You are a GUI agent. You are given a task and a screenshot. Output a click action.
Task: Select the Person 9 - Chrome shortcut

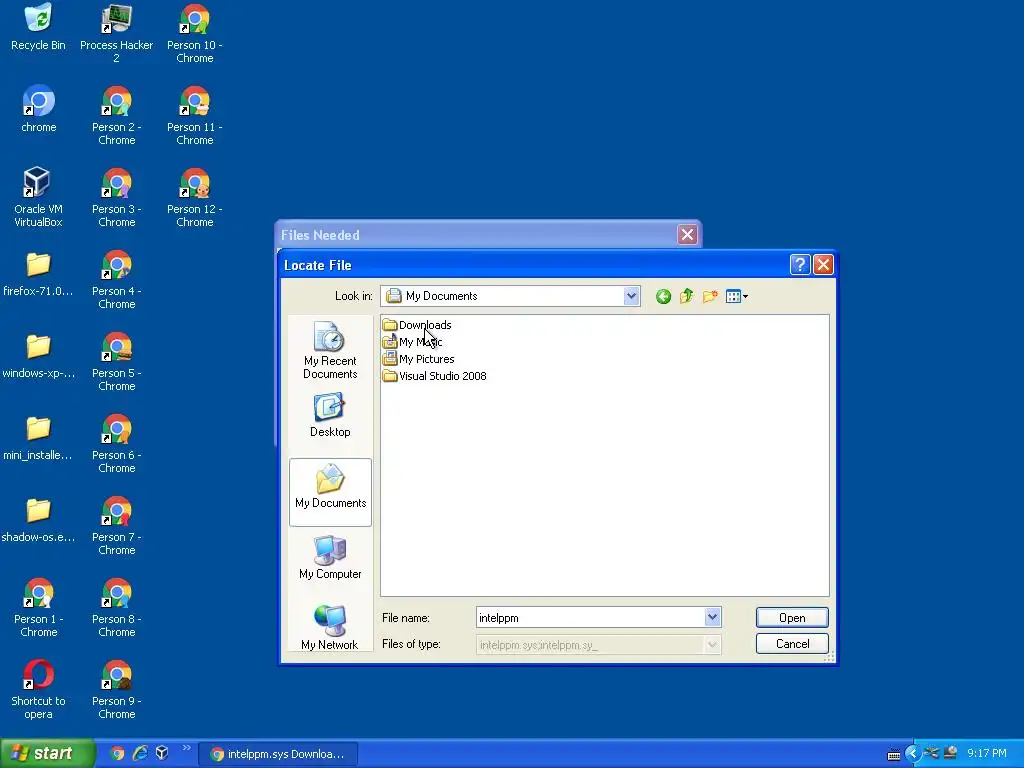point(116,689)
